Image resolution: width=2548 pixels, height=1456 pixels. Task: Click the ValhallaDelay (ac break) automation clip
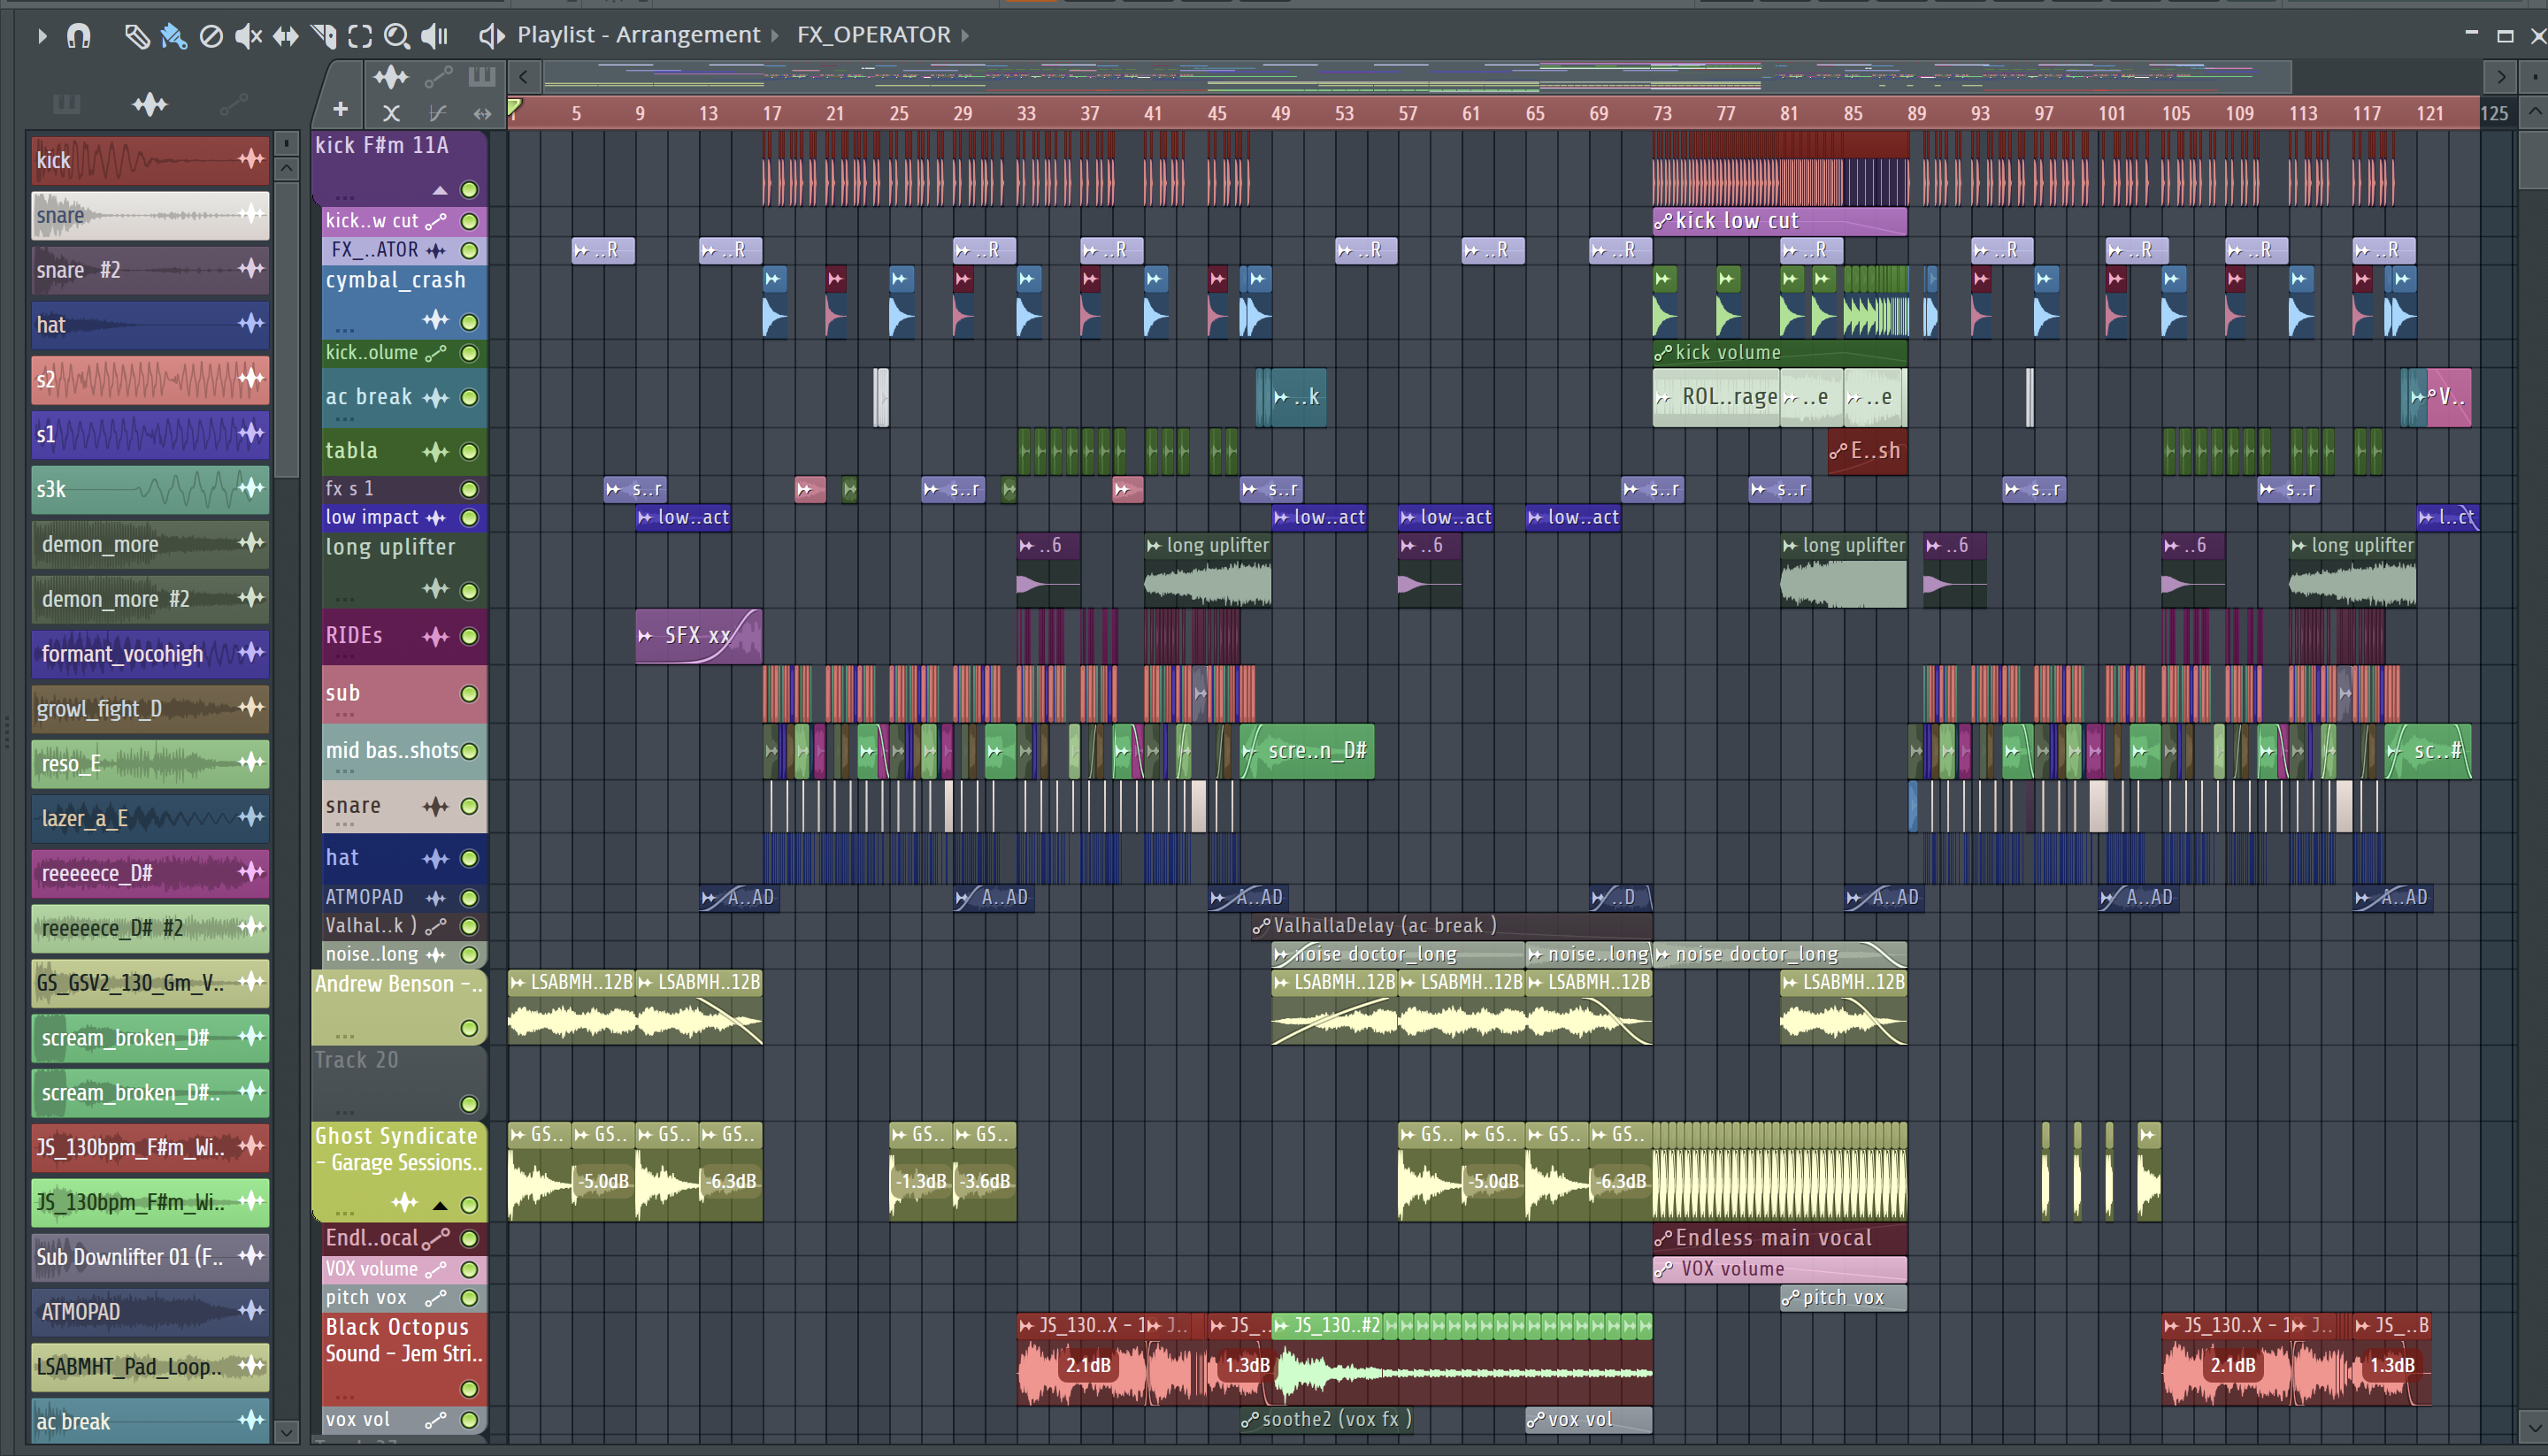point(1451,926)
